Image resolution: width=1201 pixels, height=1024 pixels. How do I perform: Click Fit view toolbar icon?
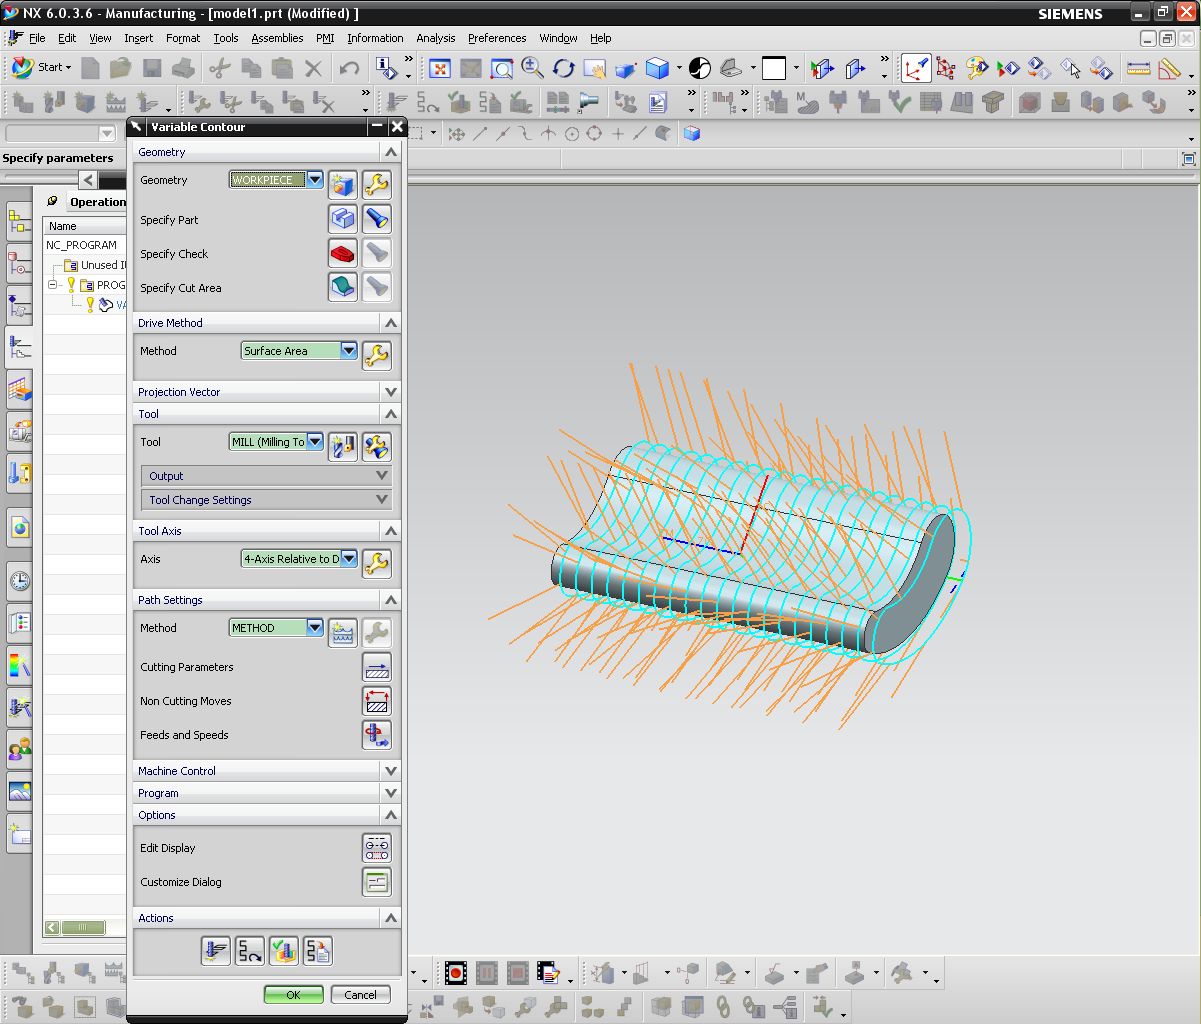[439, 68]
